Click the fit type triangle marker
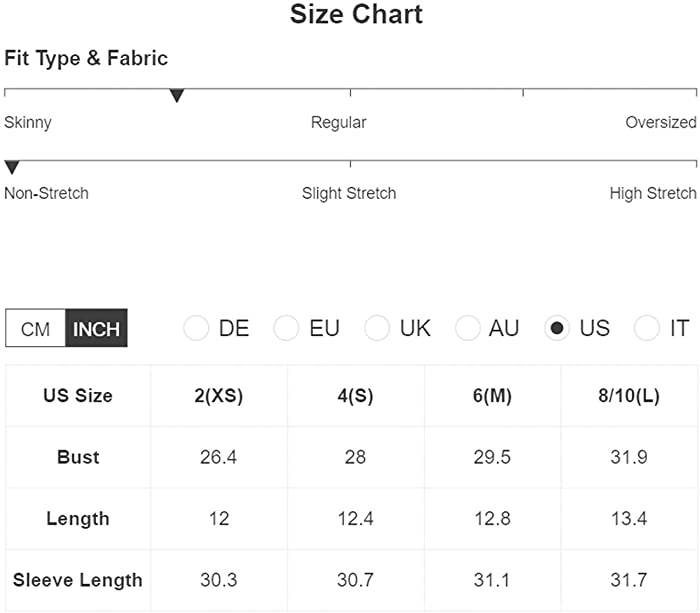This screenshot has width=700, height=613. [x=177, y=96]
